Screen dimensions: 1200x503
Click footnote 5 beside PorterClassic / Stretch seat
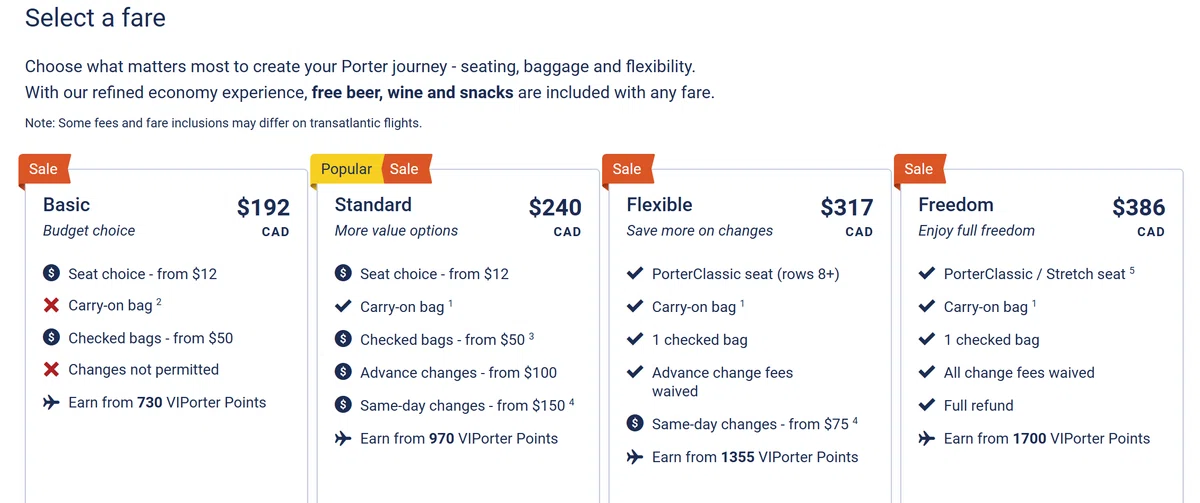1132,270
